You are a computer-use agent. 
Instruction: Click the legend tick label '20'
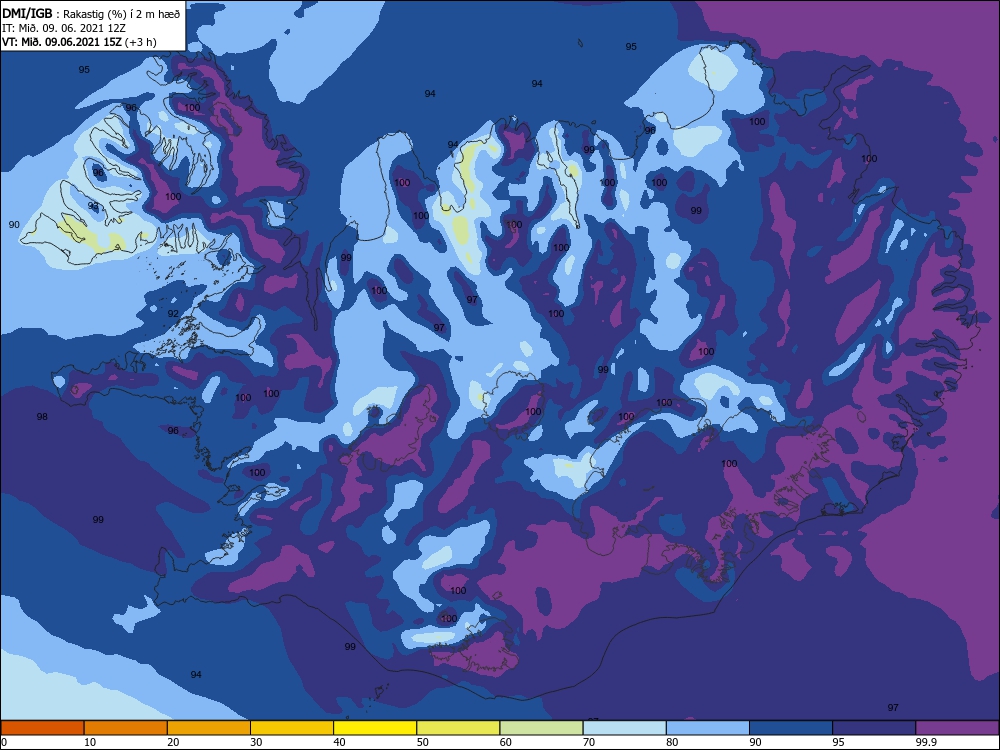173,742
